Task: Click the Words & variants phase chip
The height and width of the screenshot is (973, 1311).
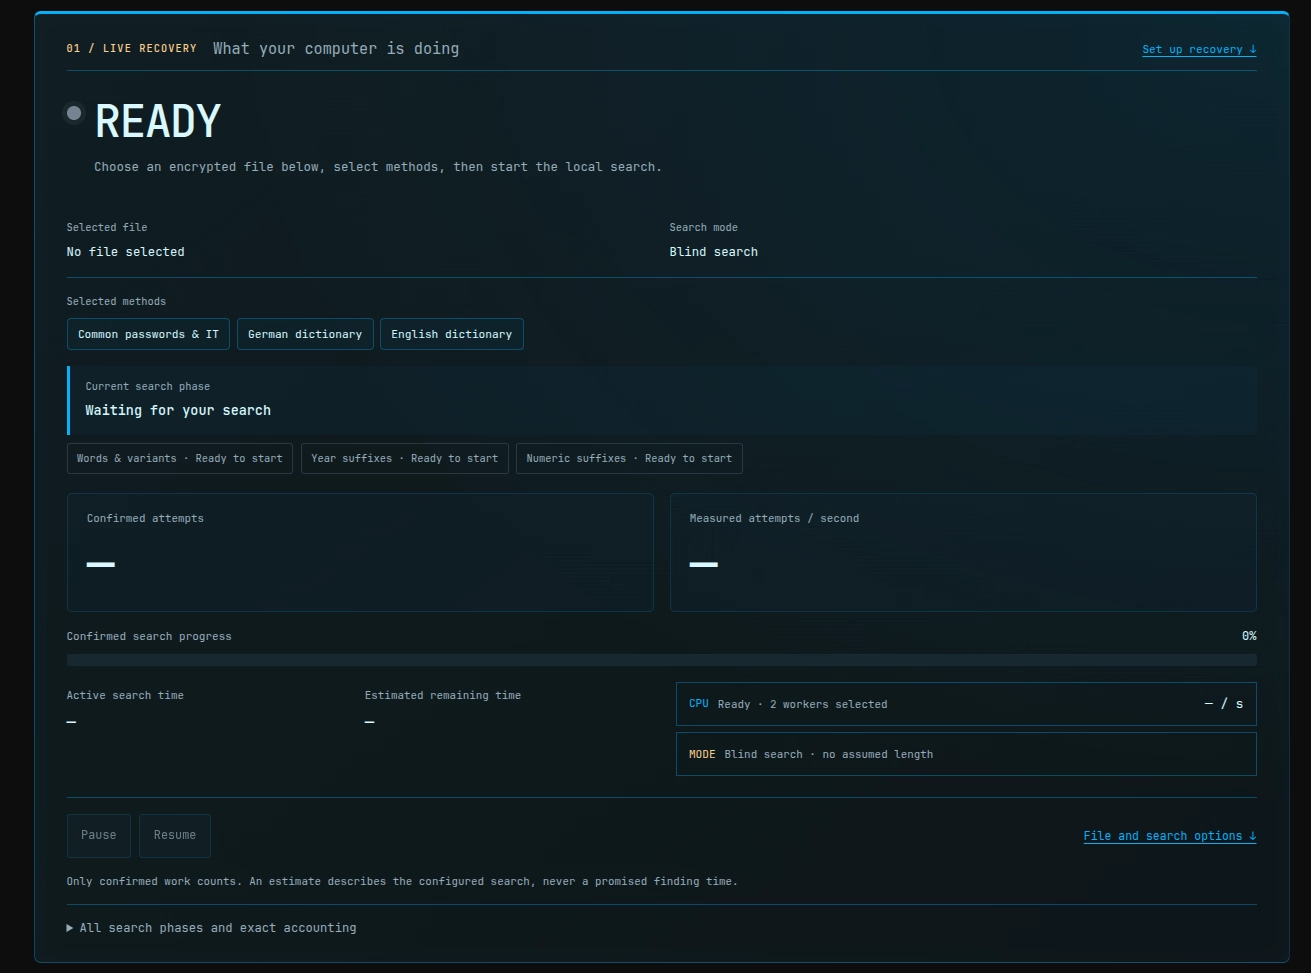Action: pyautogui.click(x=180, y=458)
